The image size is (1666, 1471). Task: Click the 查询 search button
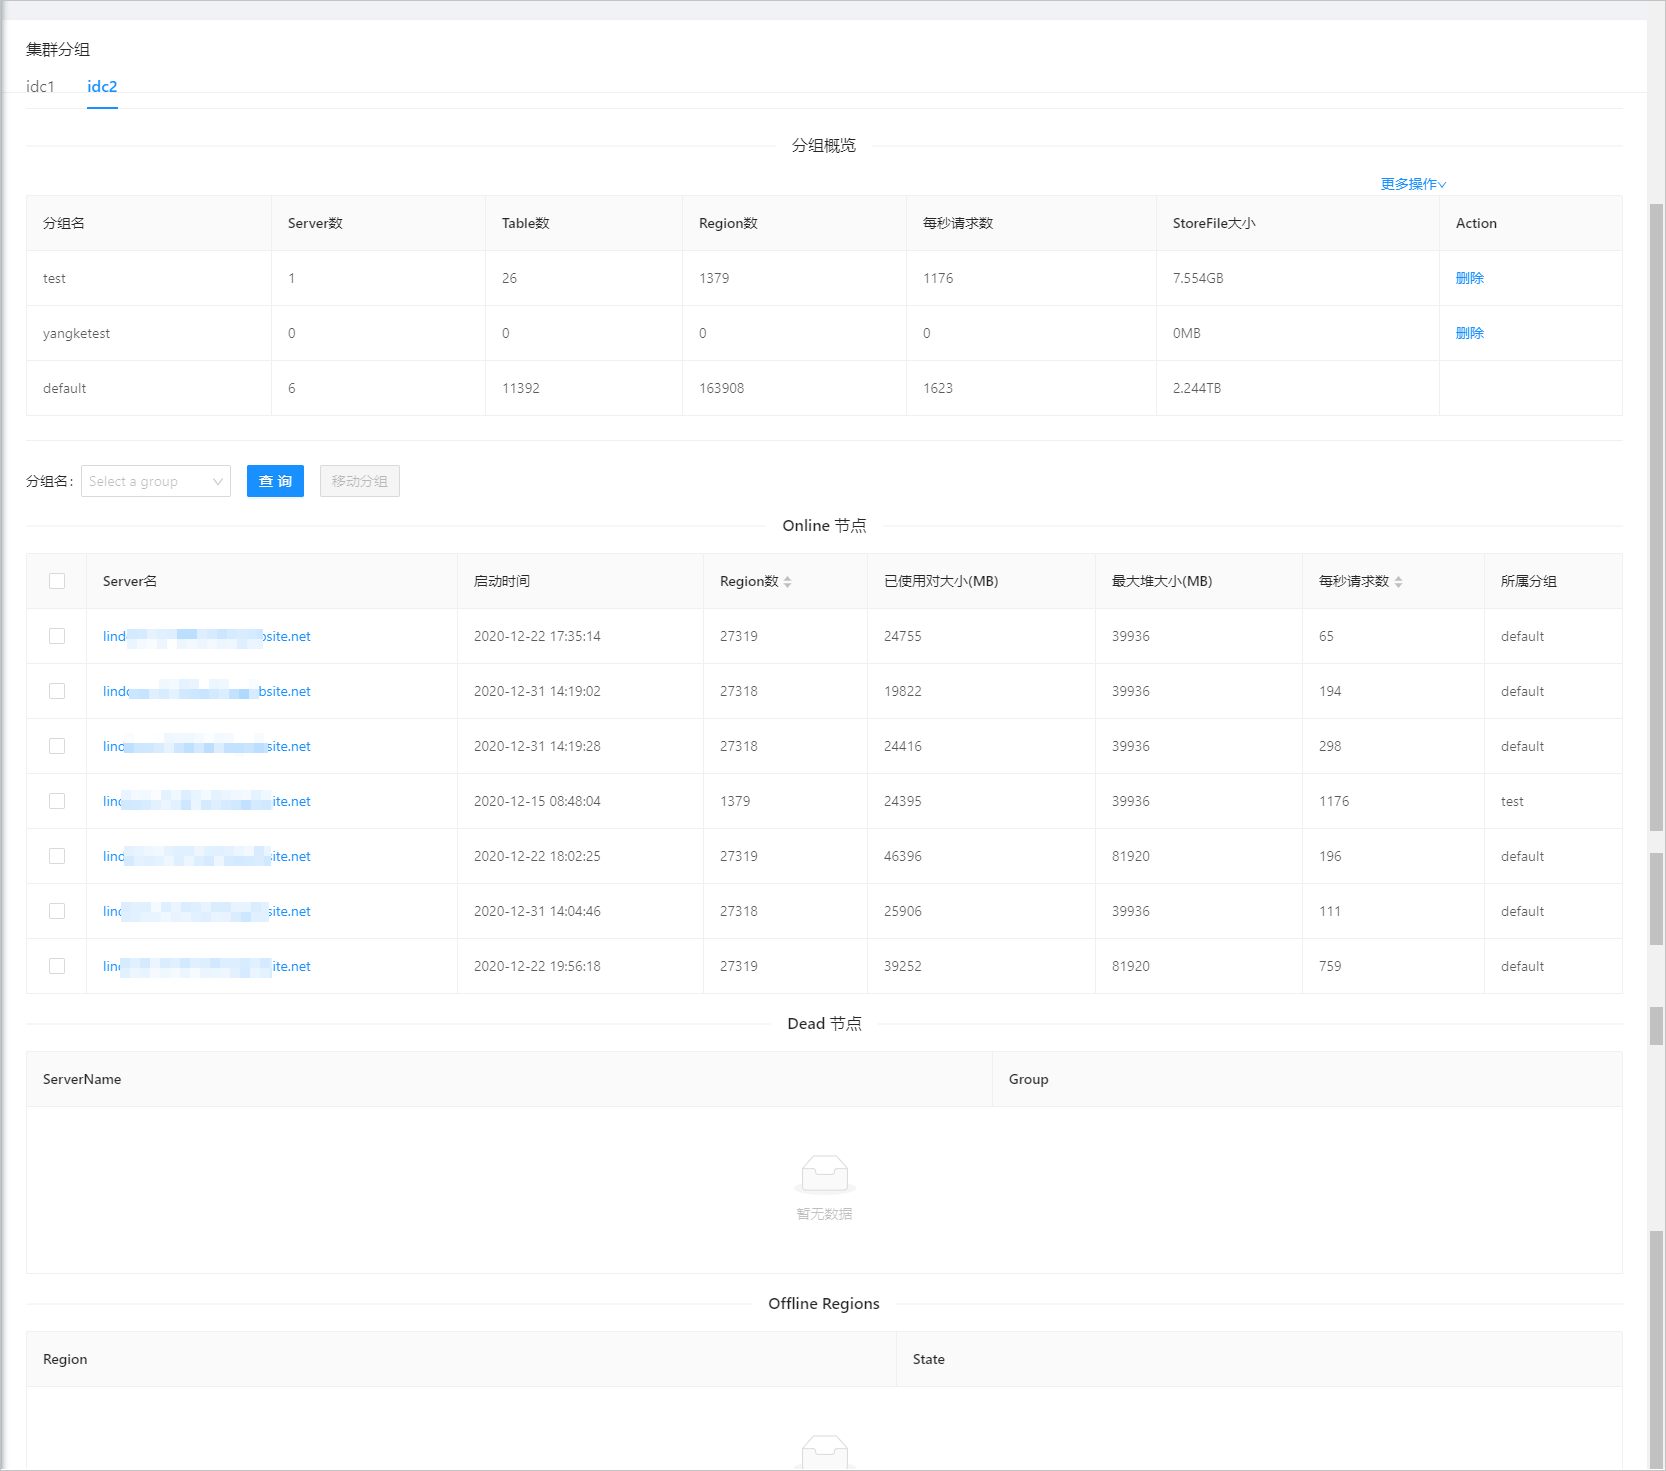pos(275,481)
